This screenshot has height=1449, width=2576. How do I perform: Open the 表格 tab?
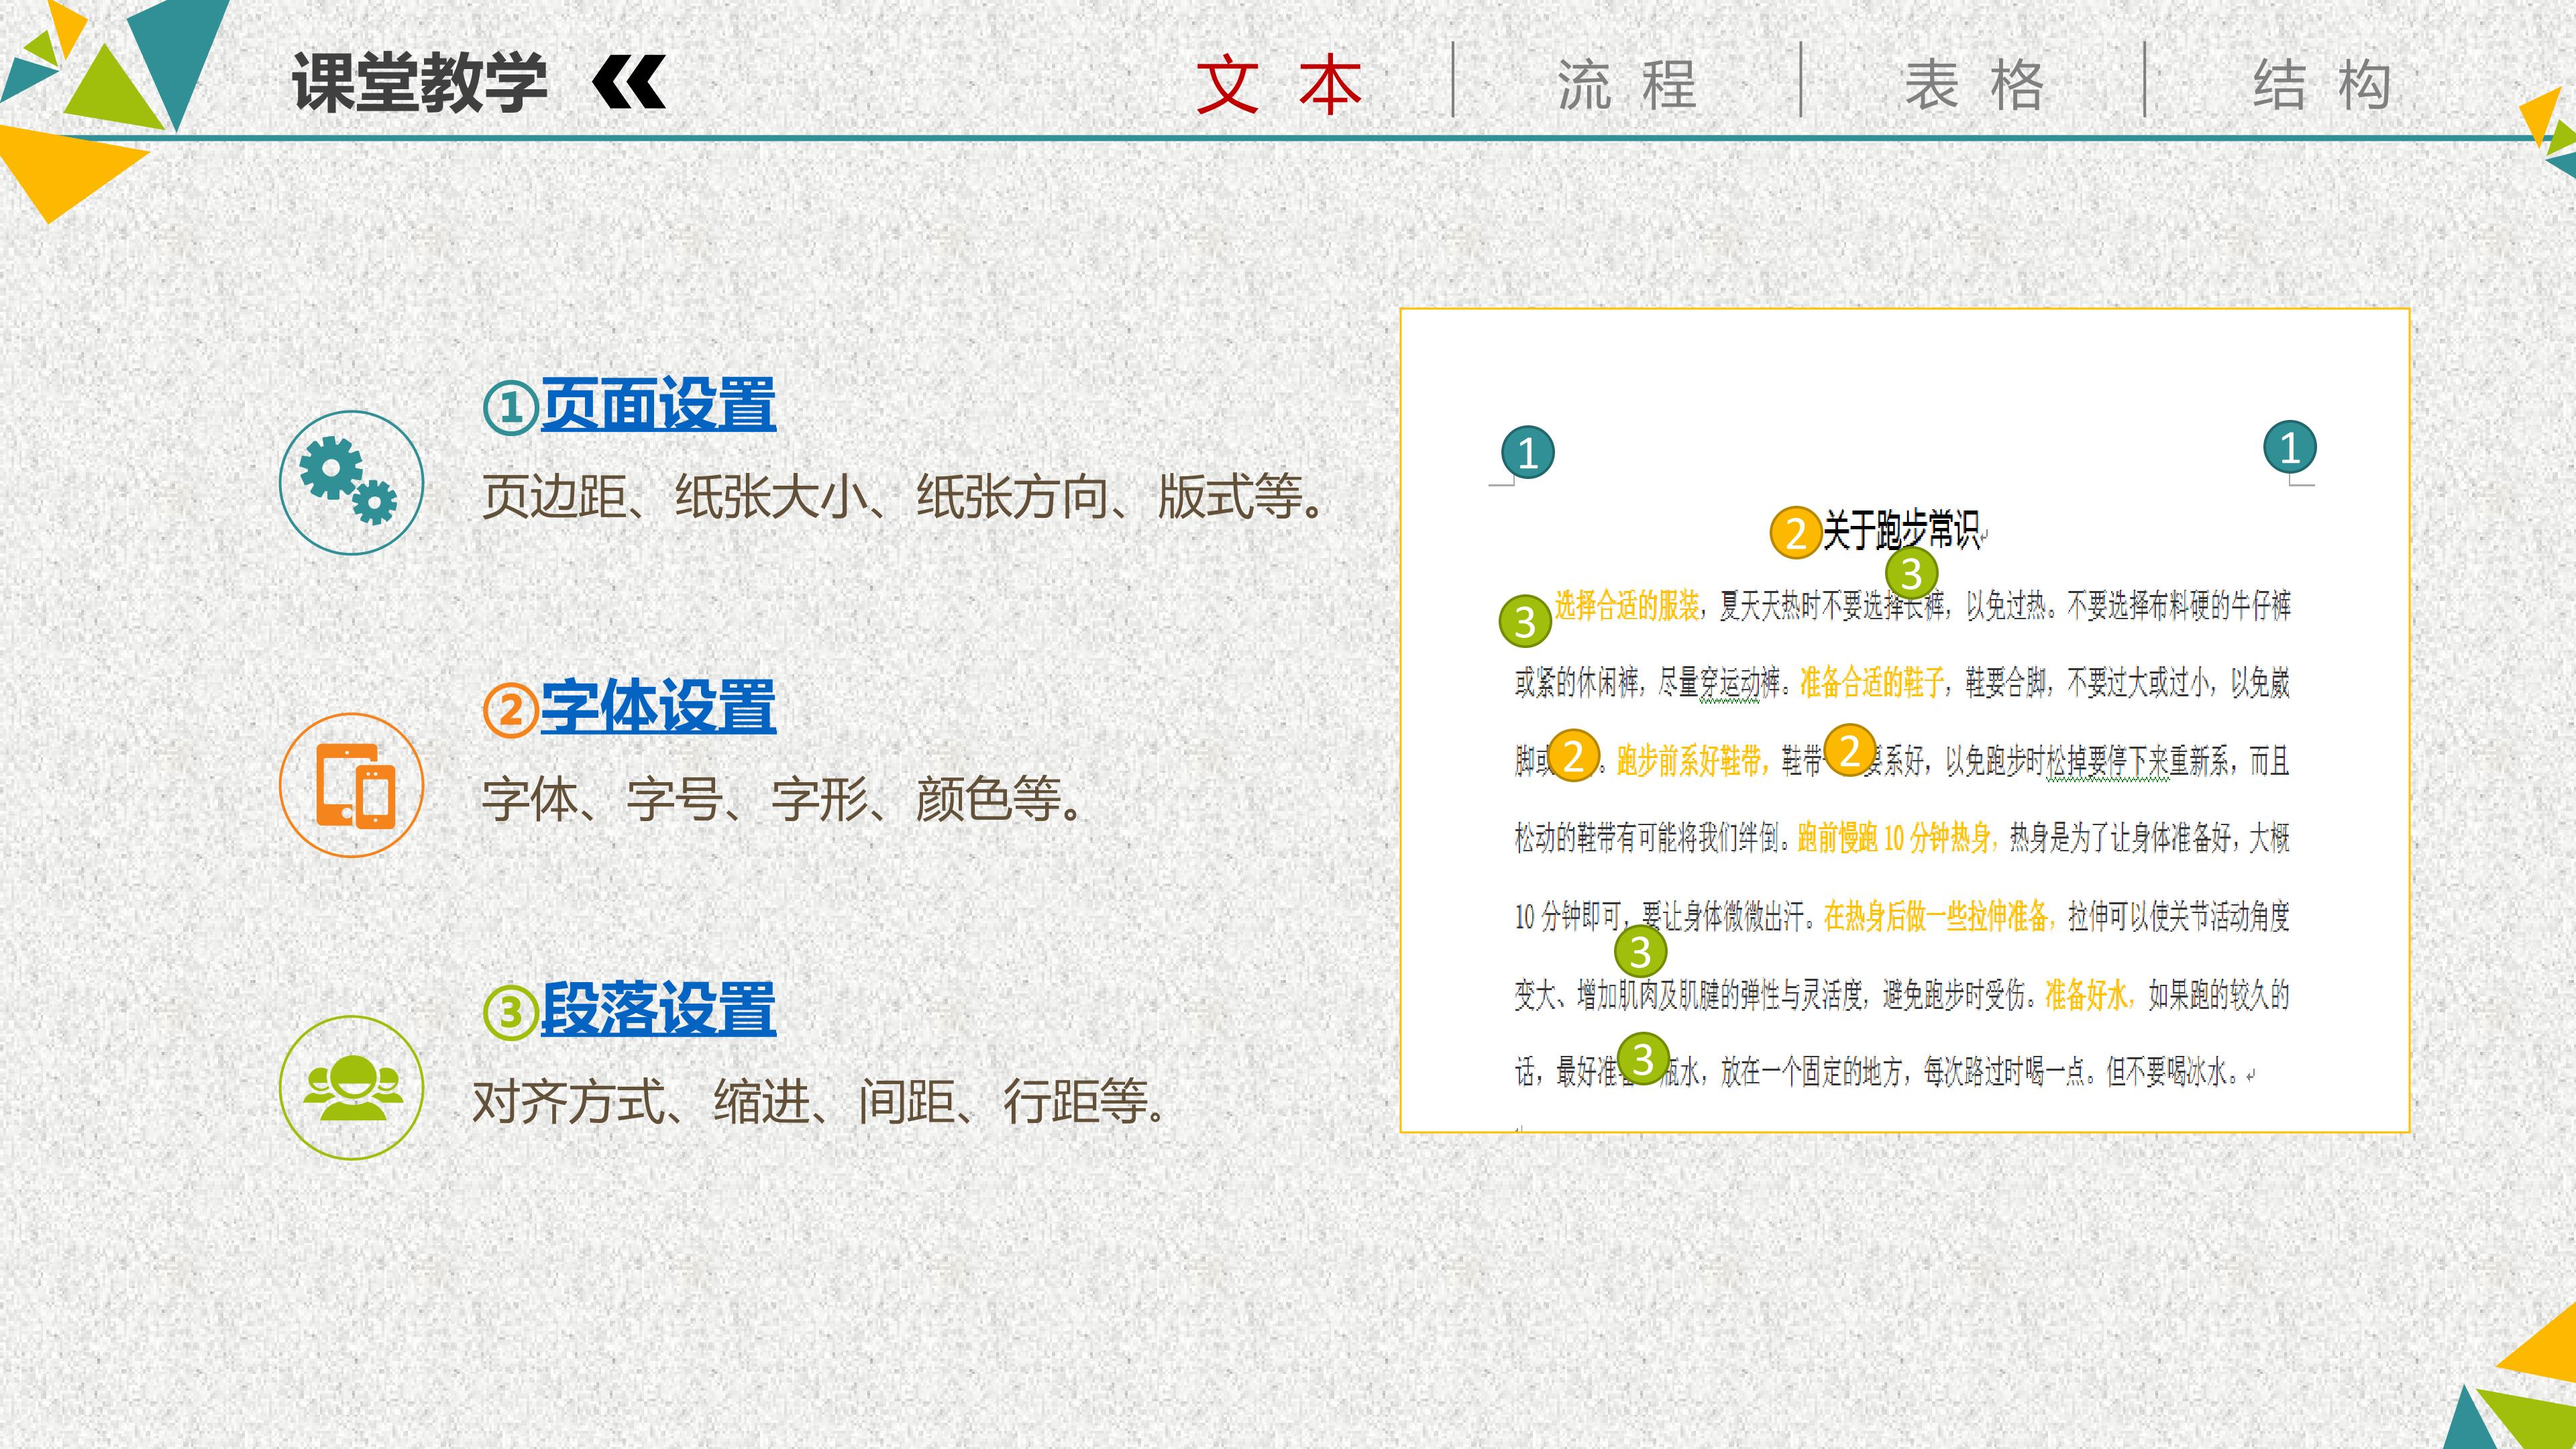[x=1974, y=84]
